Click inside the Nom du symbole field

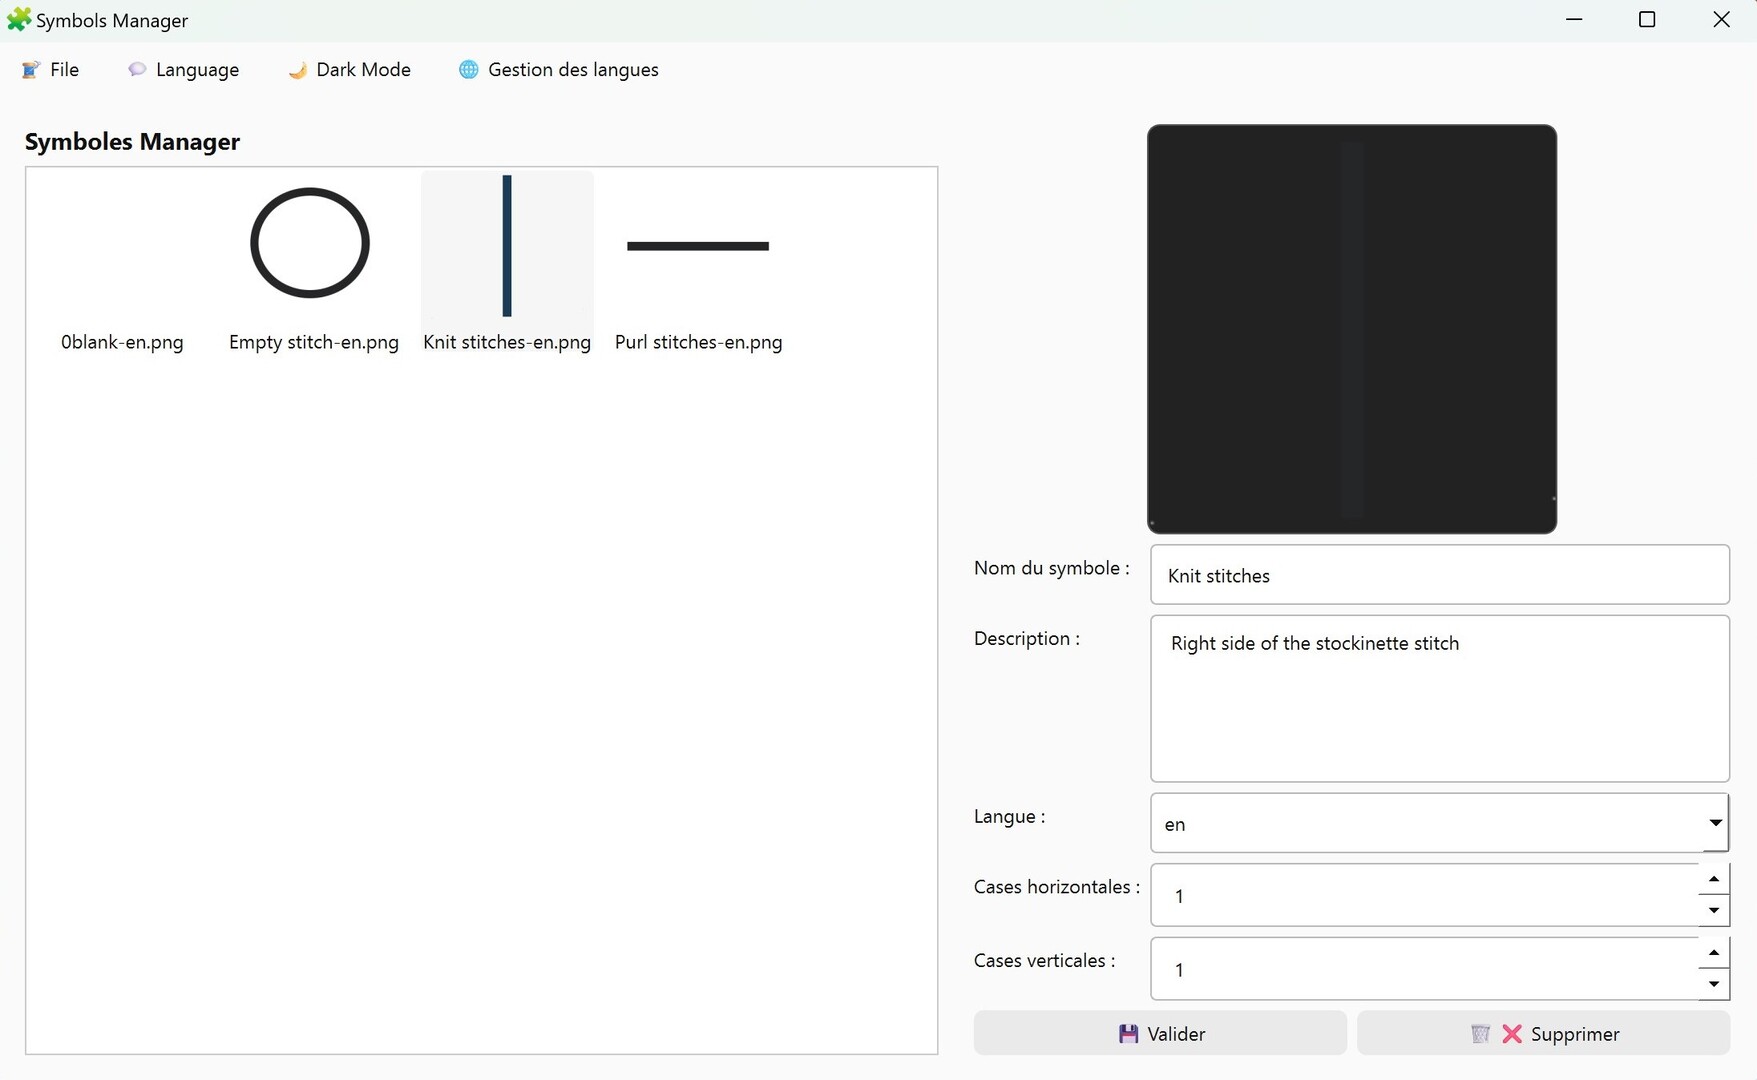(1400, 575)
